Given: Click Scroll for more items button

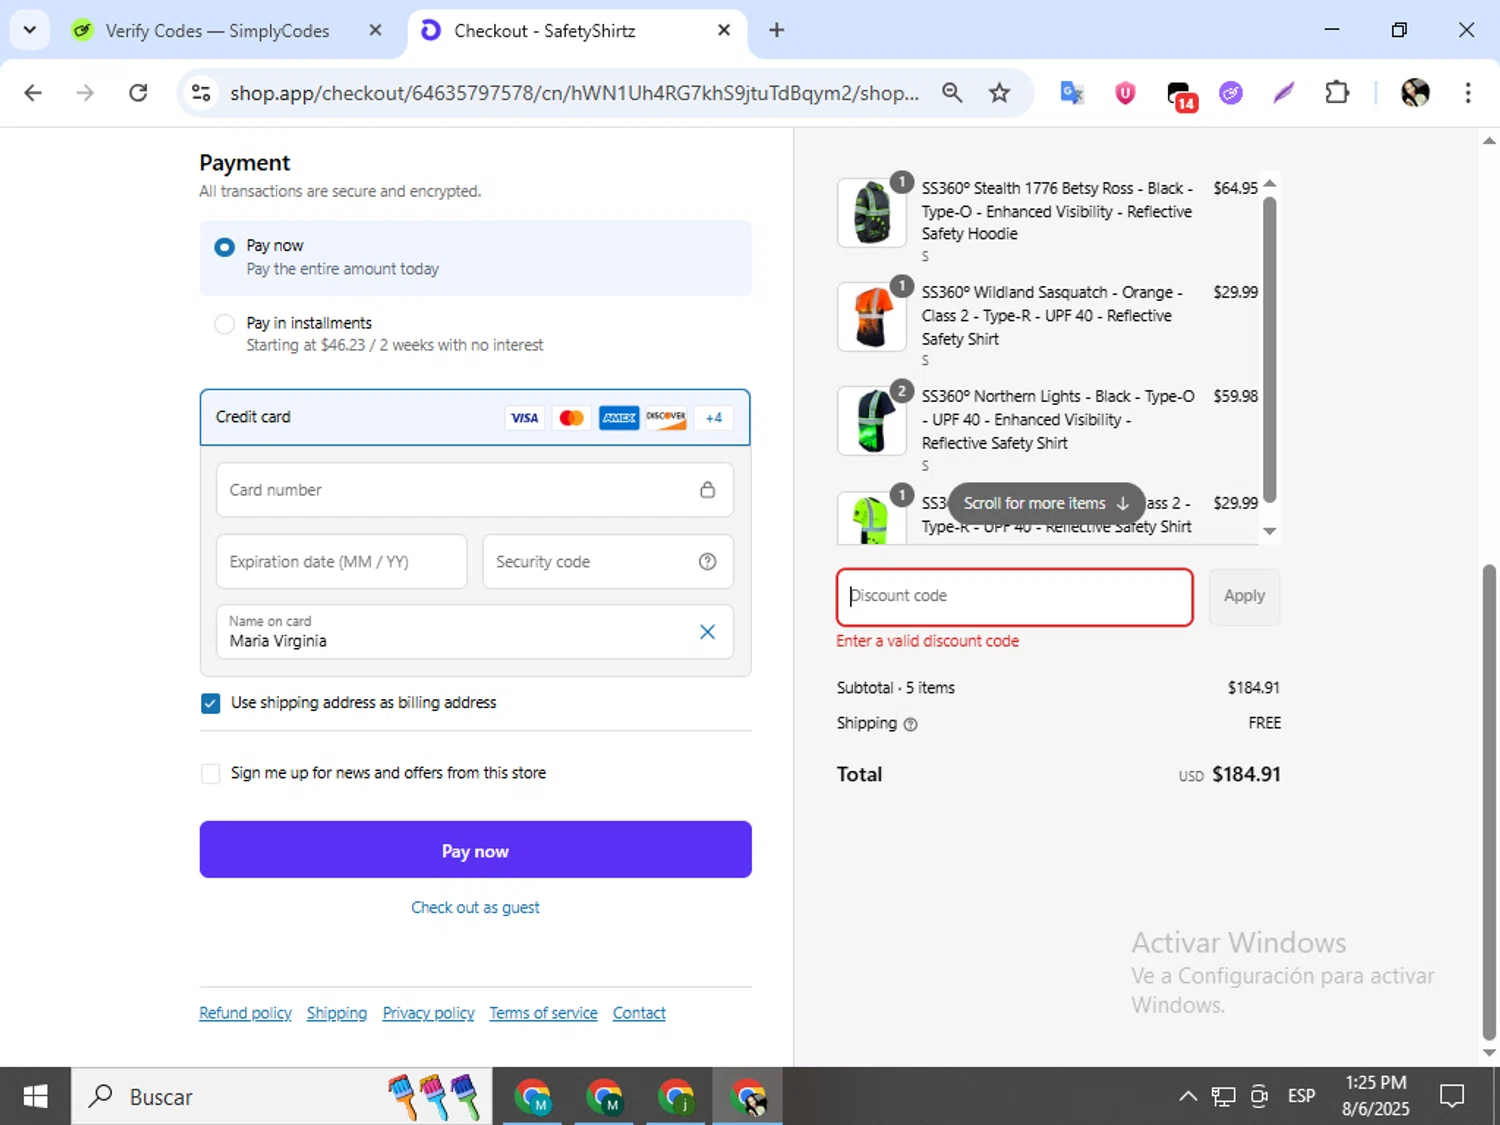Looking at the screenshot, I should click(x=1046, y=503).
